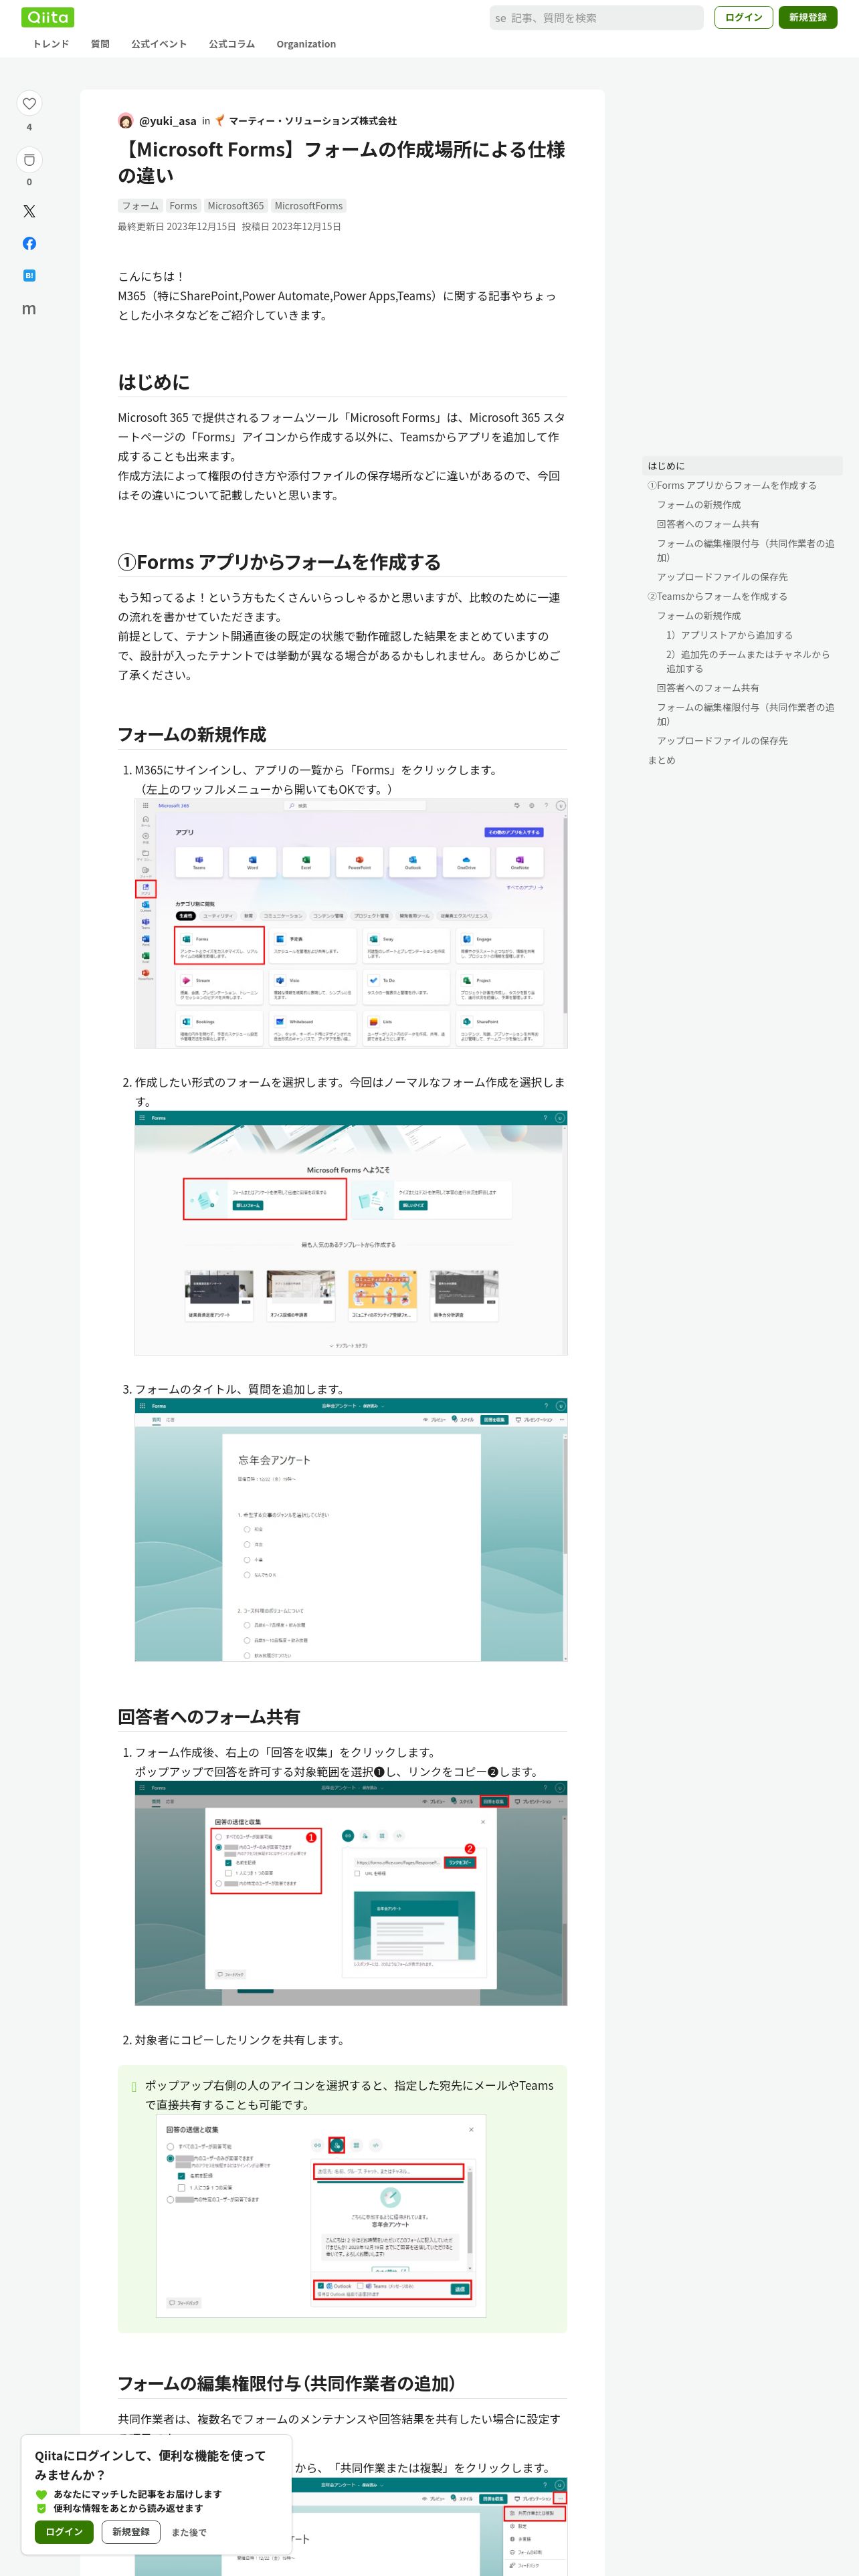Jump to まとめ in table of contents
This screenshot has height=2576, width=859.
(x=661, y=760)
